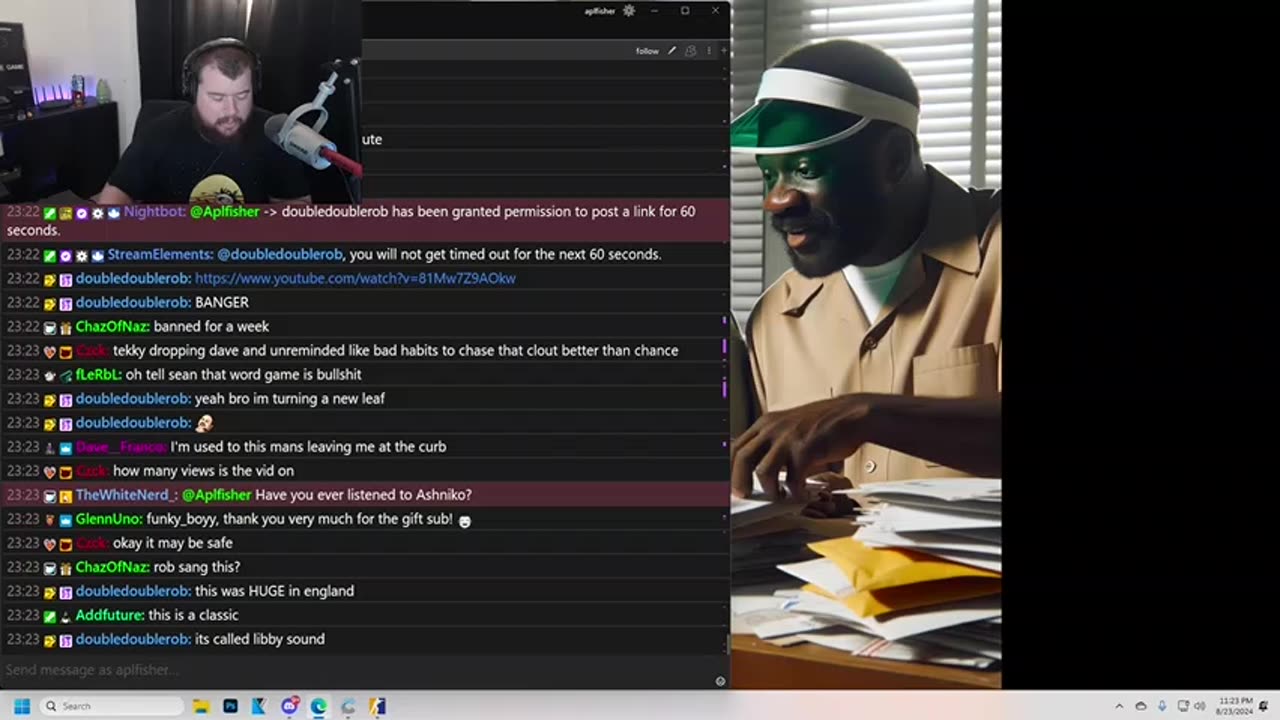
Task: Click username fLeRbL in chat
Action: click(99, 374)
